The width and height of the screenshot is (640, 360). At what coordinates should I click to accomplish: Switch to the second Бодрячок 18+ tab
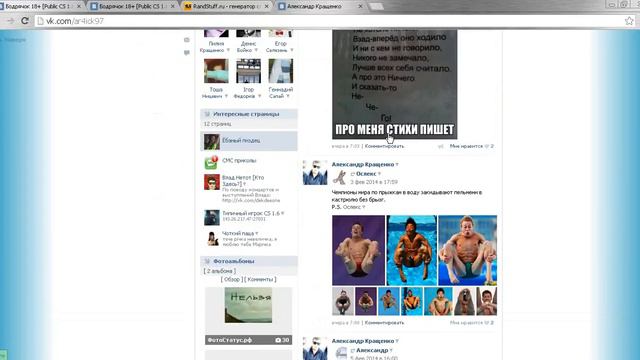tap(133, 7)
